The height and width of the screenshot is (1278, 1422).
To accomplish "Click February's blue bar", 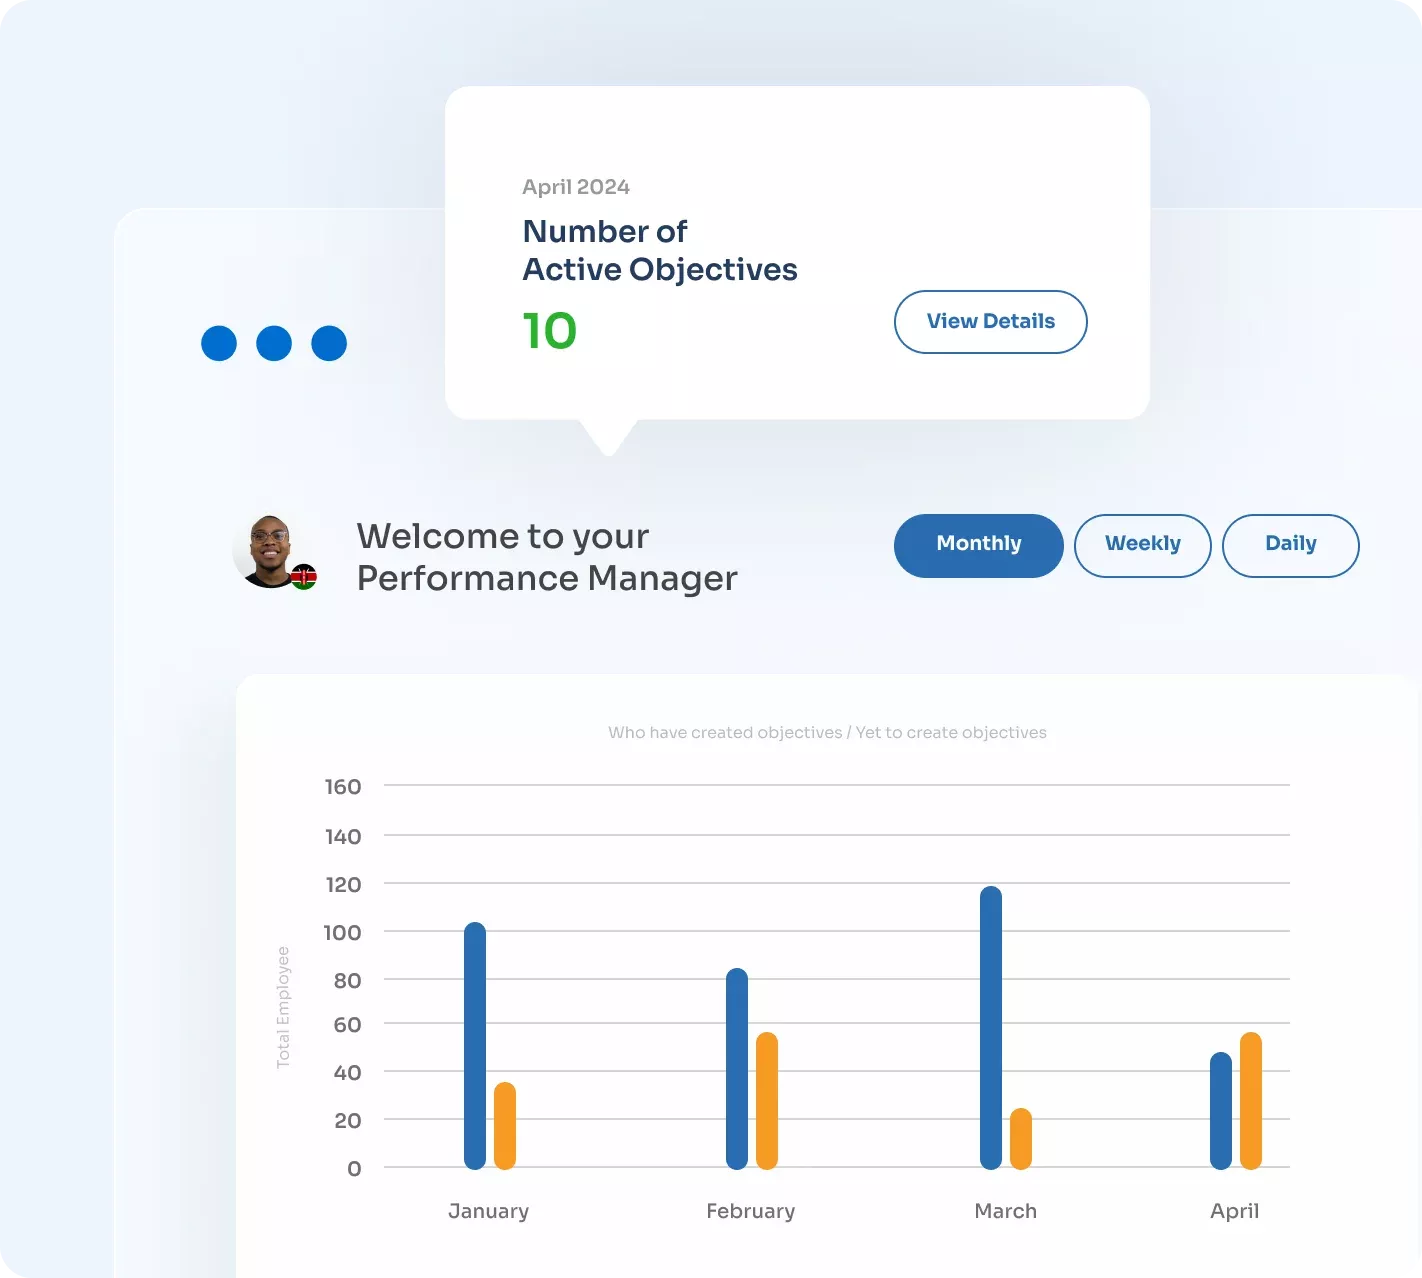I will [737, 1068].
